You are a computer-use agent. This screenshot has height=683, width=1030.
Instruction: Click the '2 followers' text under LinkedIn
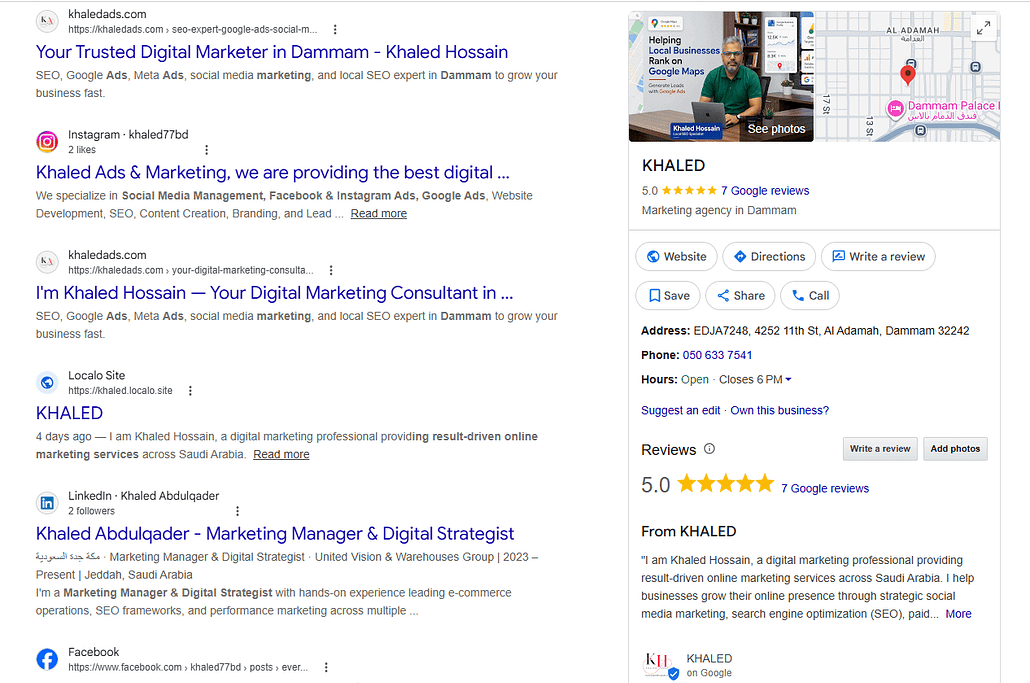[91, 511]
